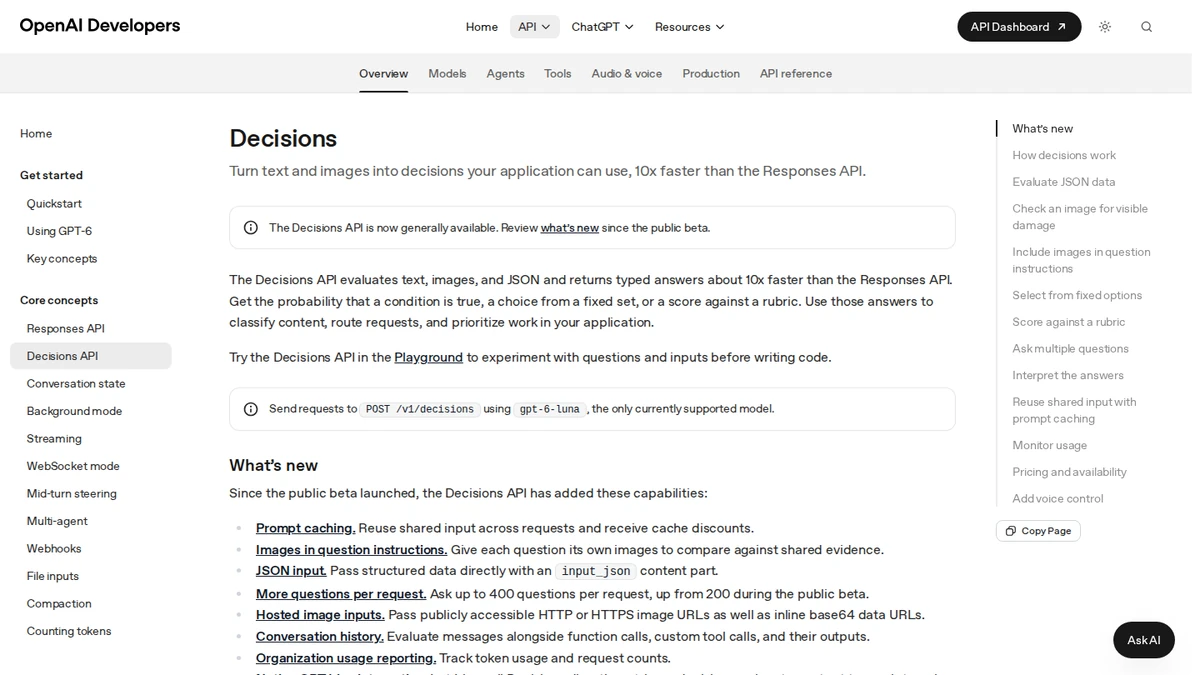The image size is (1200, 675).
Task: Click Home in the left sidebar
Action: click(36, 134)
